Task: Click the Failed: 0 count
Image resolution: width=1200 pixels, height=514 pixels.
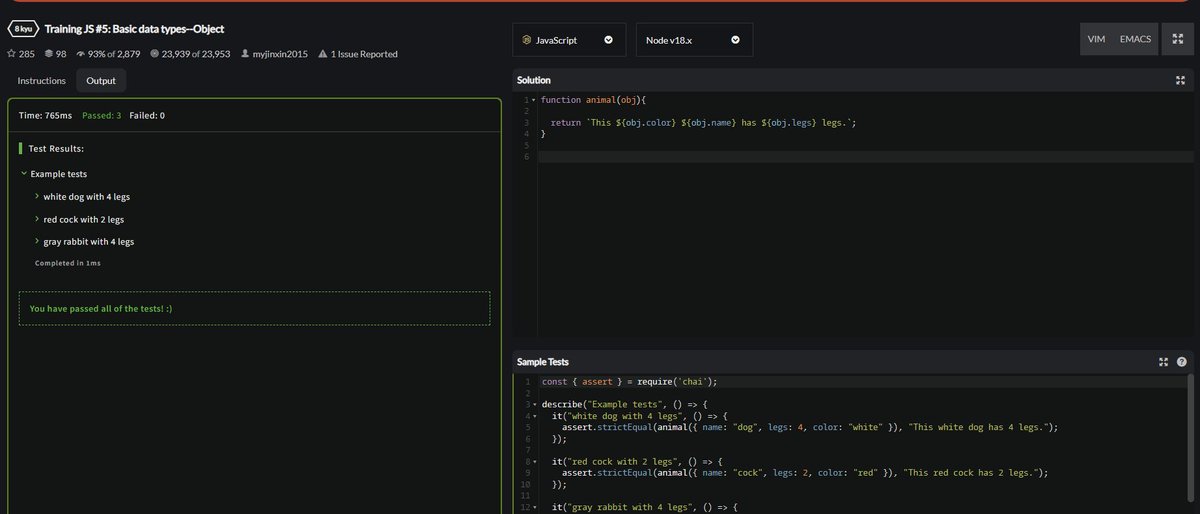Action: pyautogui.click(x=147, y=115)
